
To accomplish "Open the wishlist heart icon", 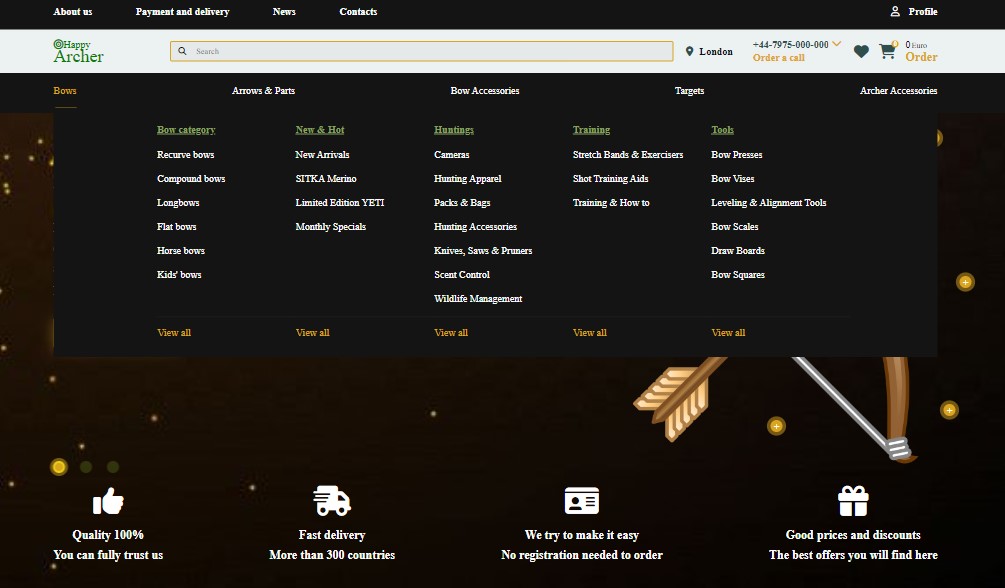I will tap(861, 51).
